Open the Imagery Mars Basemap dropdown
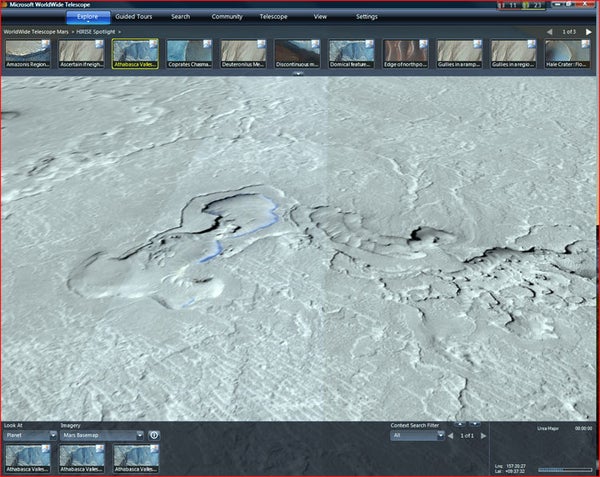 (101, 435)
